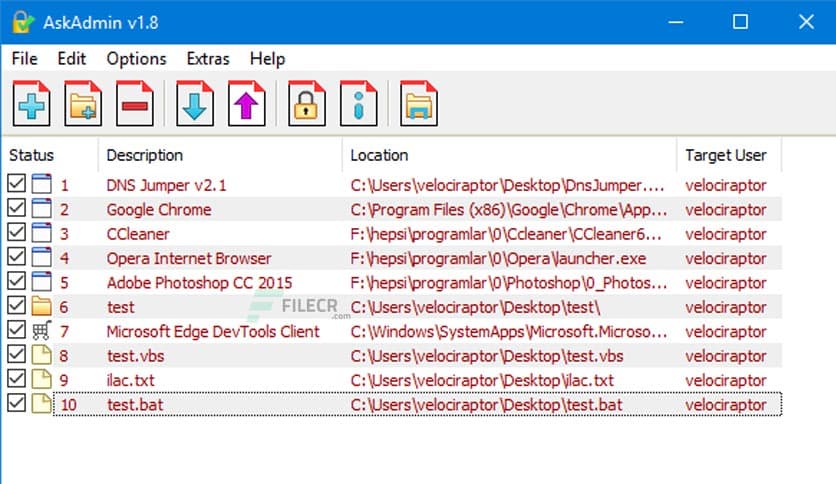Click the window icon beside CCleaner
This screenshot has width=836, height=484.
point(42,233)
